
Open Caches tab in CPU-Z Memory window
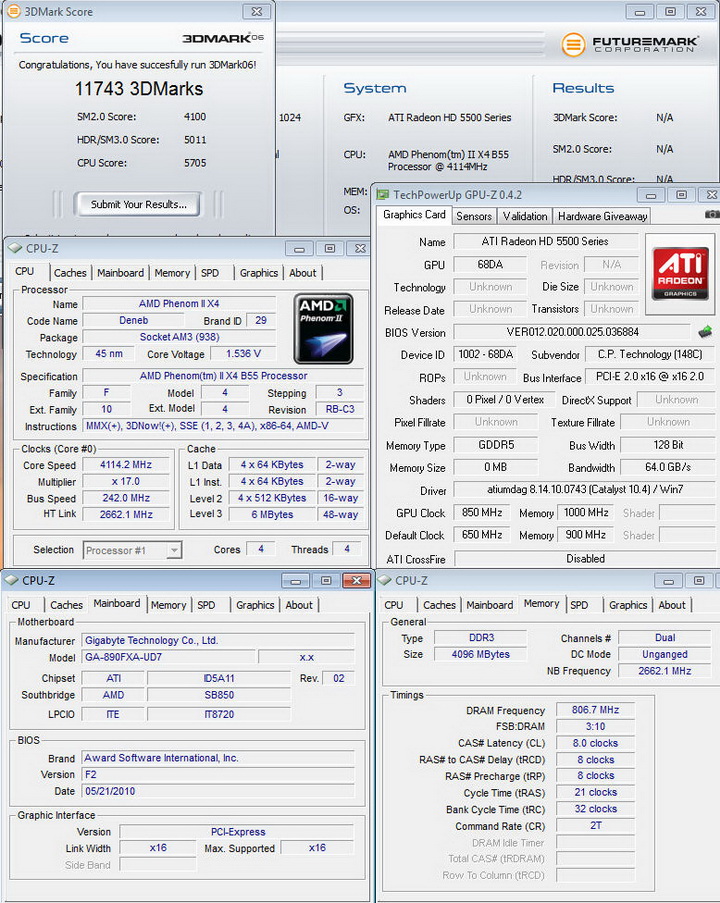click(x=439, y=605)
